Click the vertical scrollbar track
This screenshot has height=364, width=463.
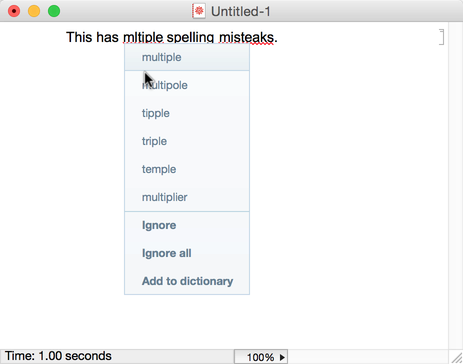456,185
